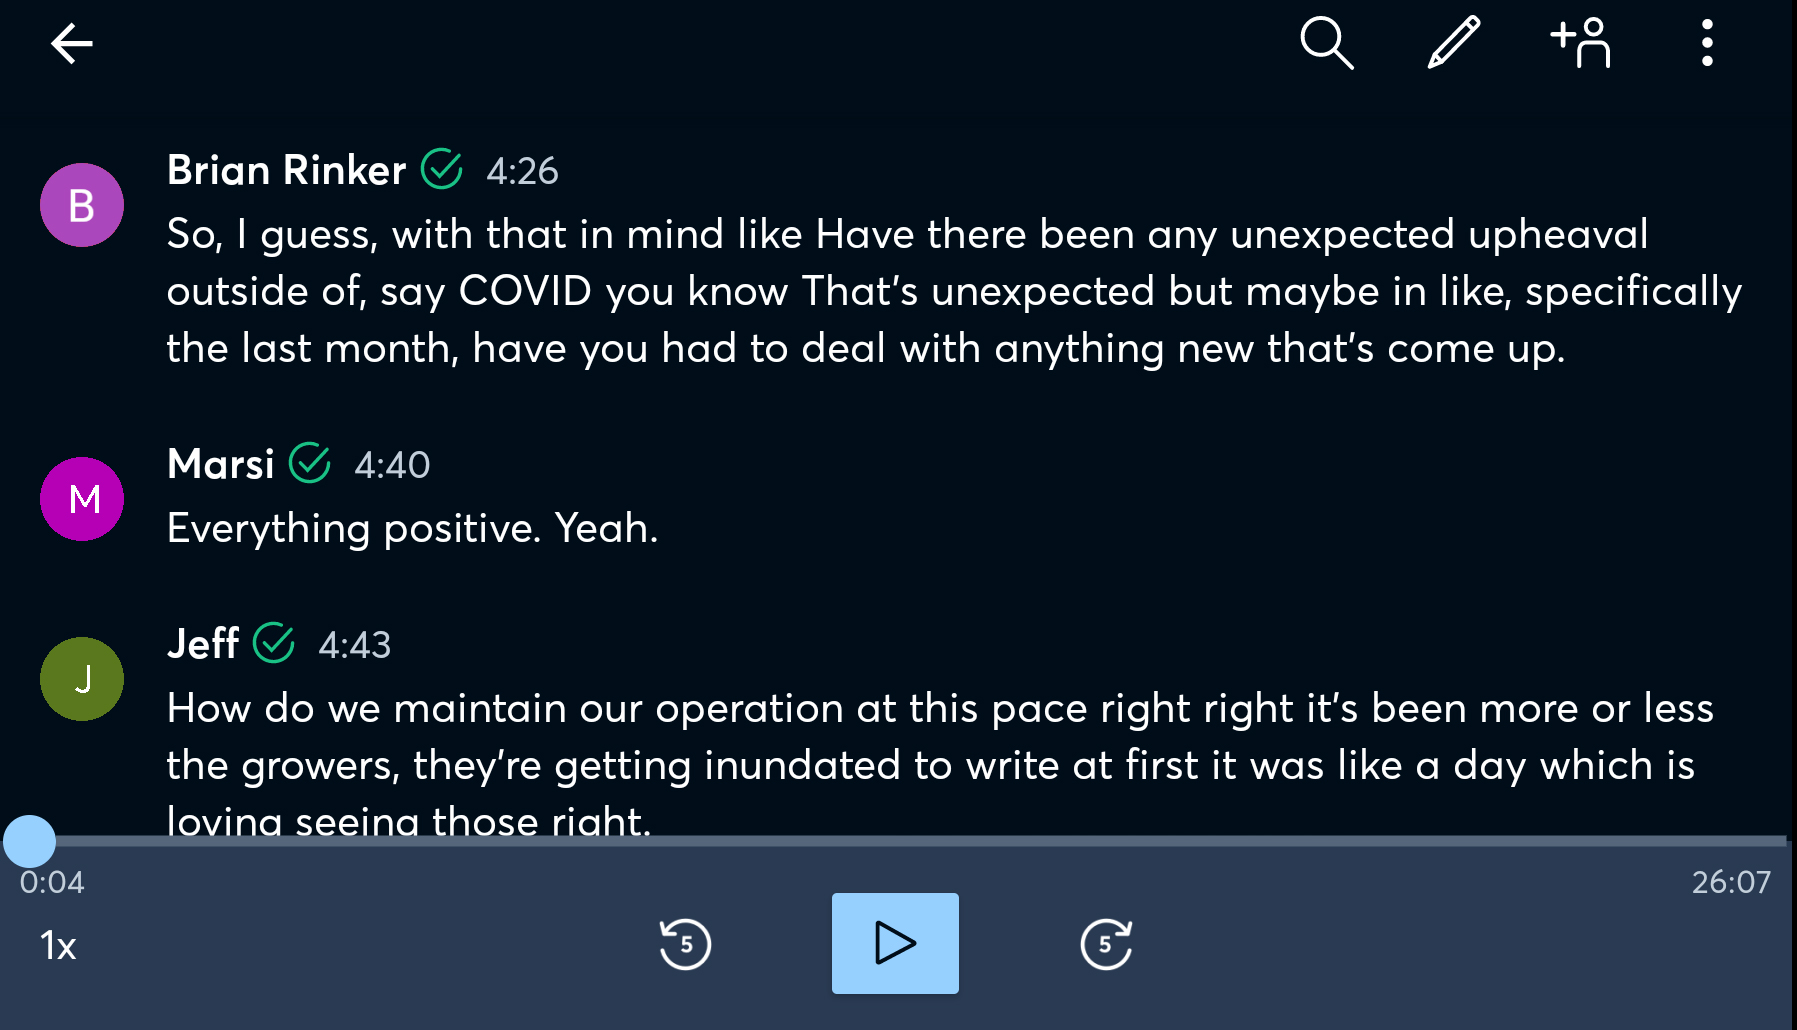This screenshot has width=1797, height=1030.
Task: Skip forward 5 seconds
Action: point(1106,944)
